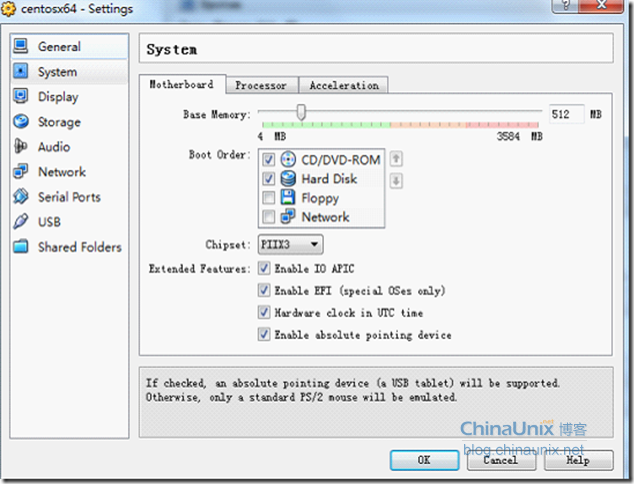This screenshot has width=634, height=484.
Task: Click the Help button
Action: pyautogui.click(x=578, y=460)
